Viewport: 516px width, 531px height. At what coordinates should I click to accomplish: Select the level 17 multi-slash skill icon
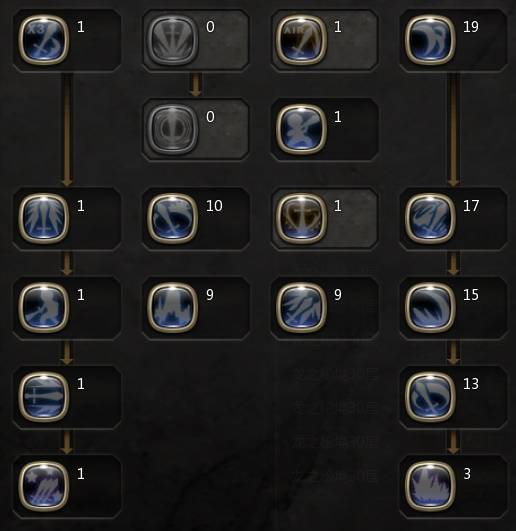[x=430, y=218]
